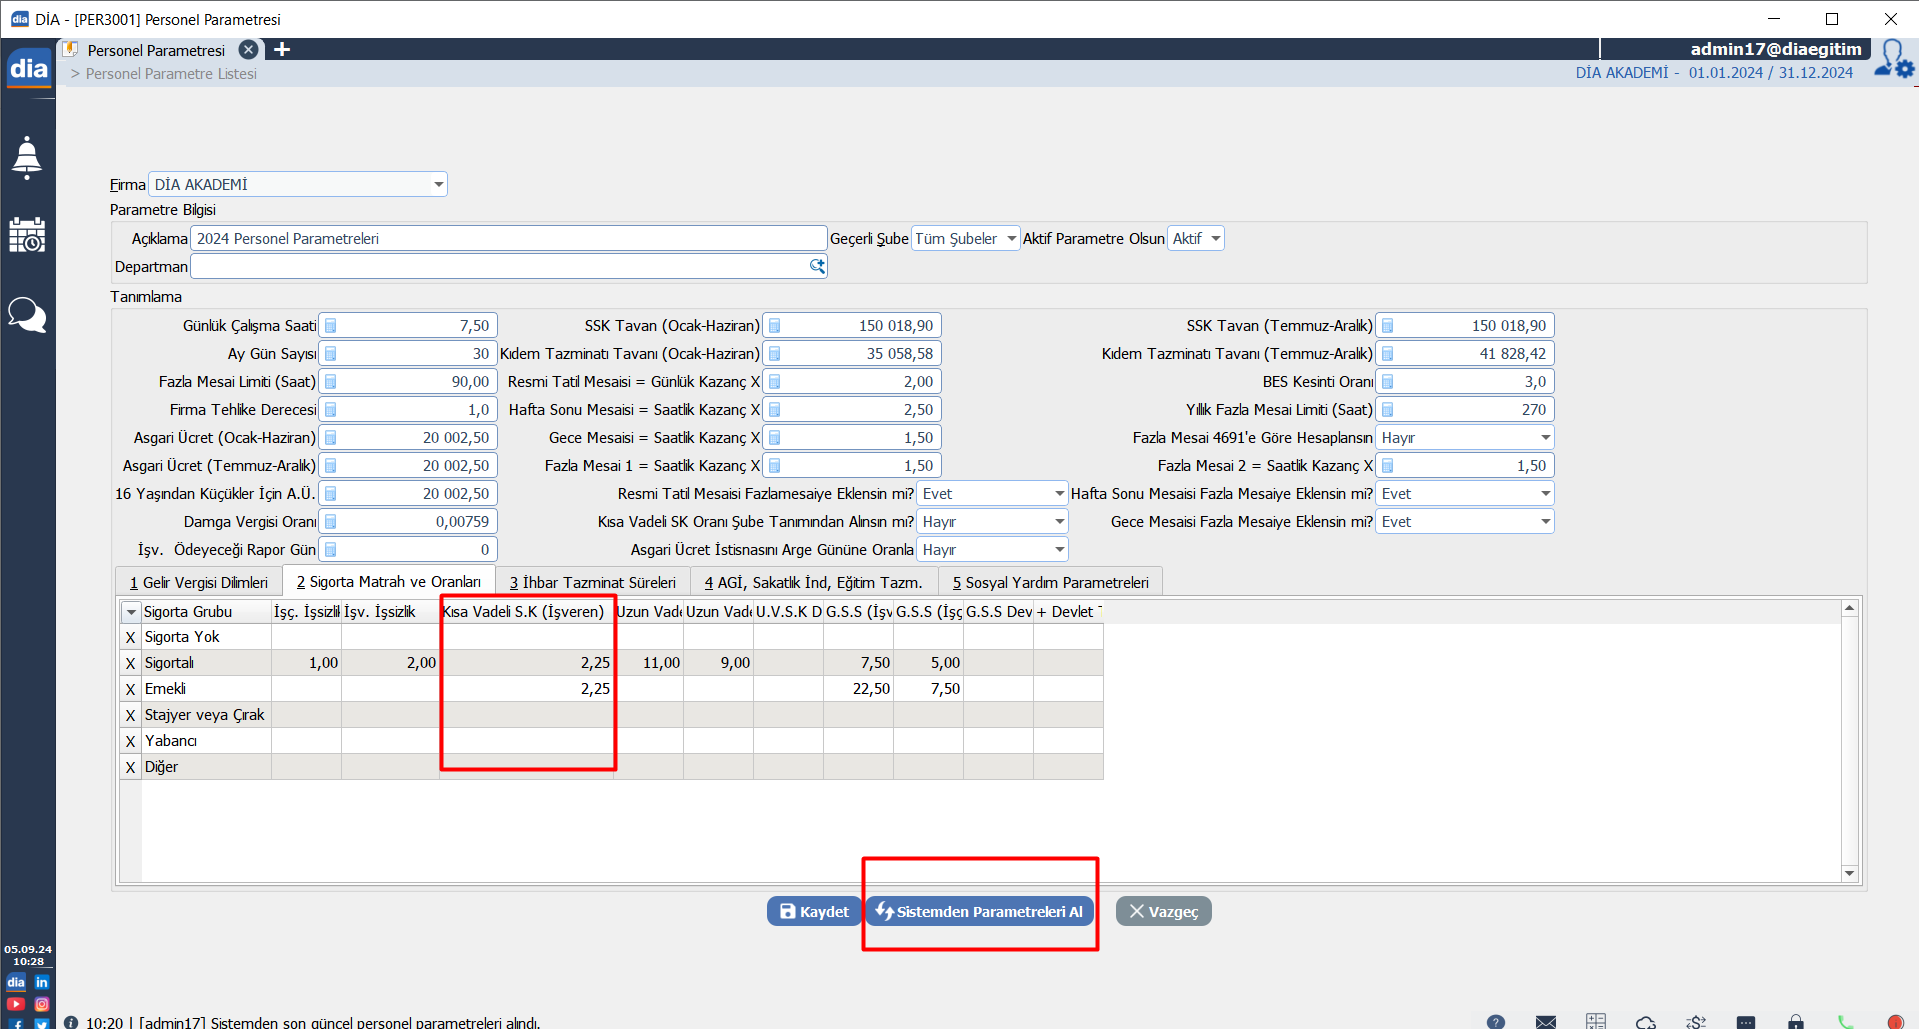Click the Açıklama text field

pyautogui.click(x=508, y=238)
